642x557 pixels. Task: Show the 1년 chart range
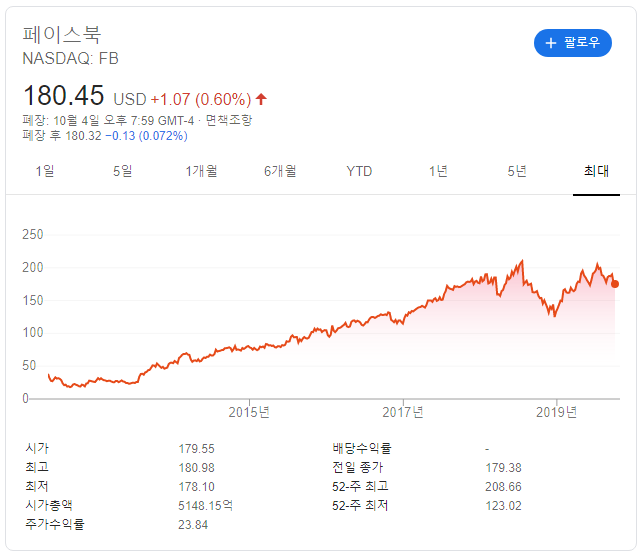tap(438, 171)
